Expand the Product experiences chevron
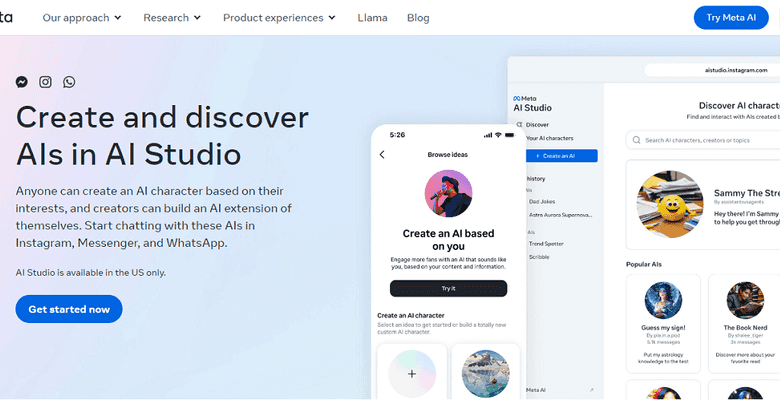The width and height of the screenshot is (780, 400). (332, 18)
